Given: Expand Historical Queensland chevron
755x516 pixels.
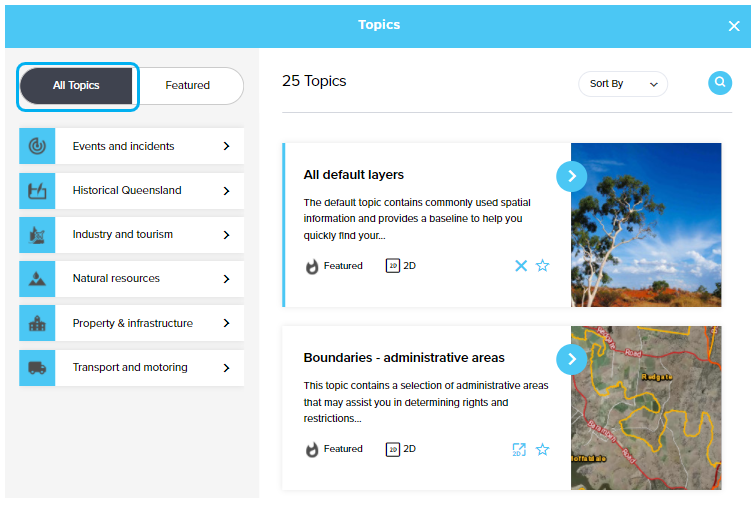Looking at the screenshot, I should [226, 191].
